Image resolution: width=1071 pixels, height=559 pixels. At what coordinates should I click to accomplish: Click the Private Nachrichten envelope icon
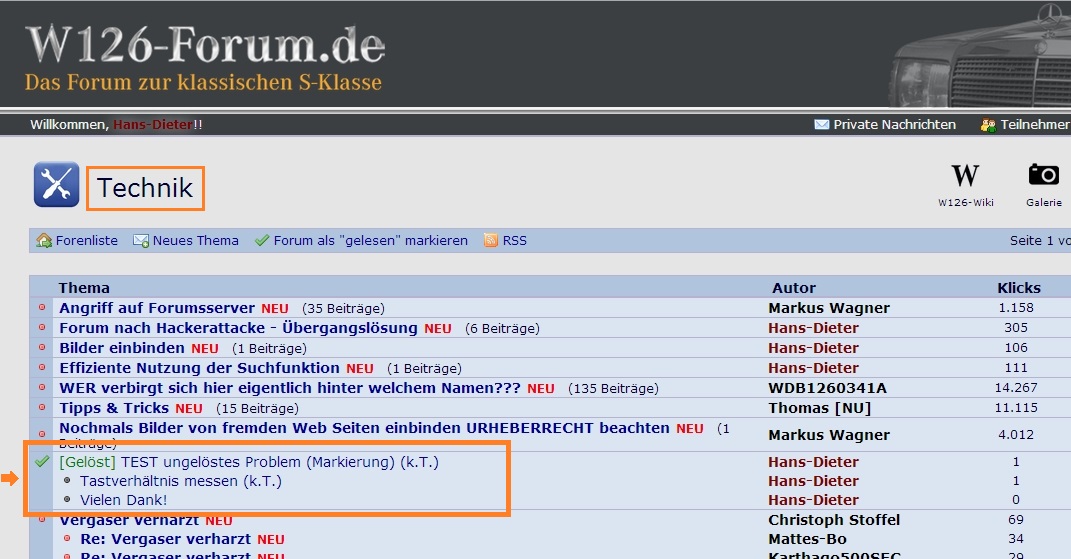click(x=822, y=124)
